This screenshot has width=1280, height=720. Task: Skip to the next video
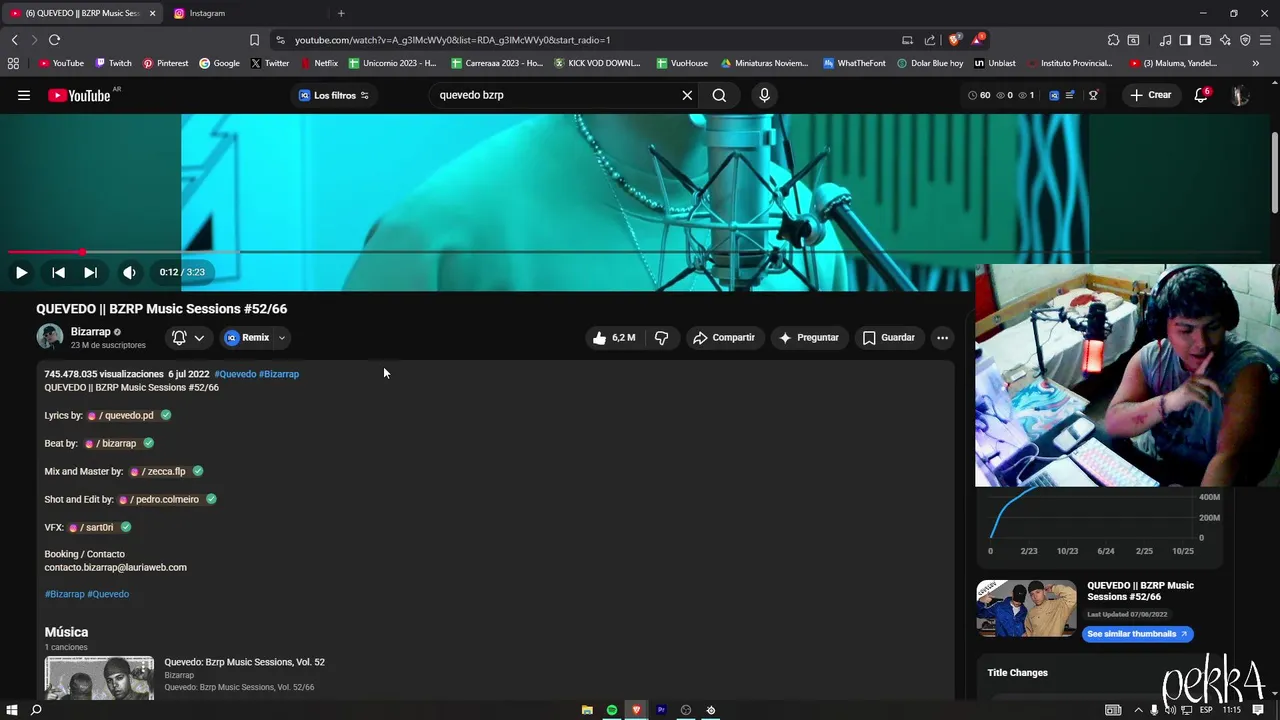pos(90,272)
